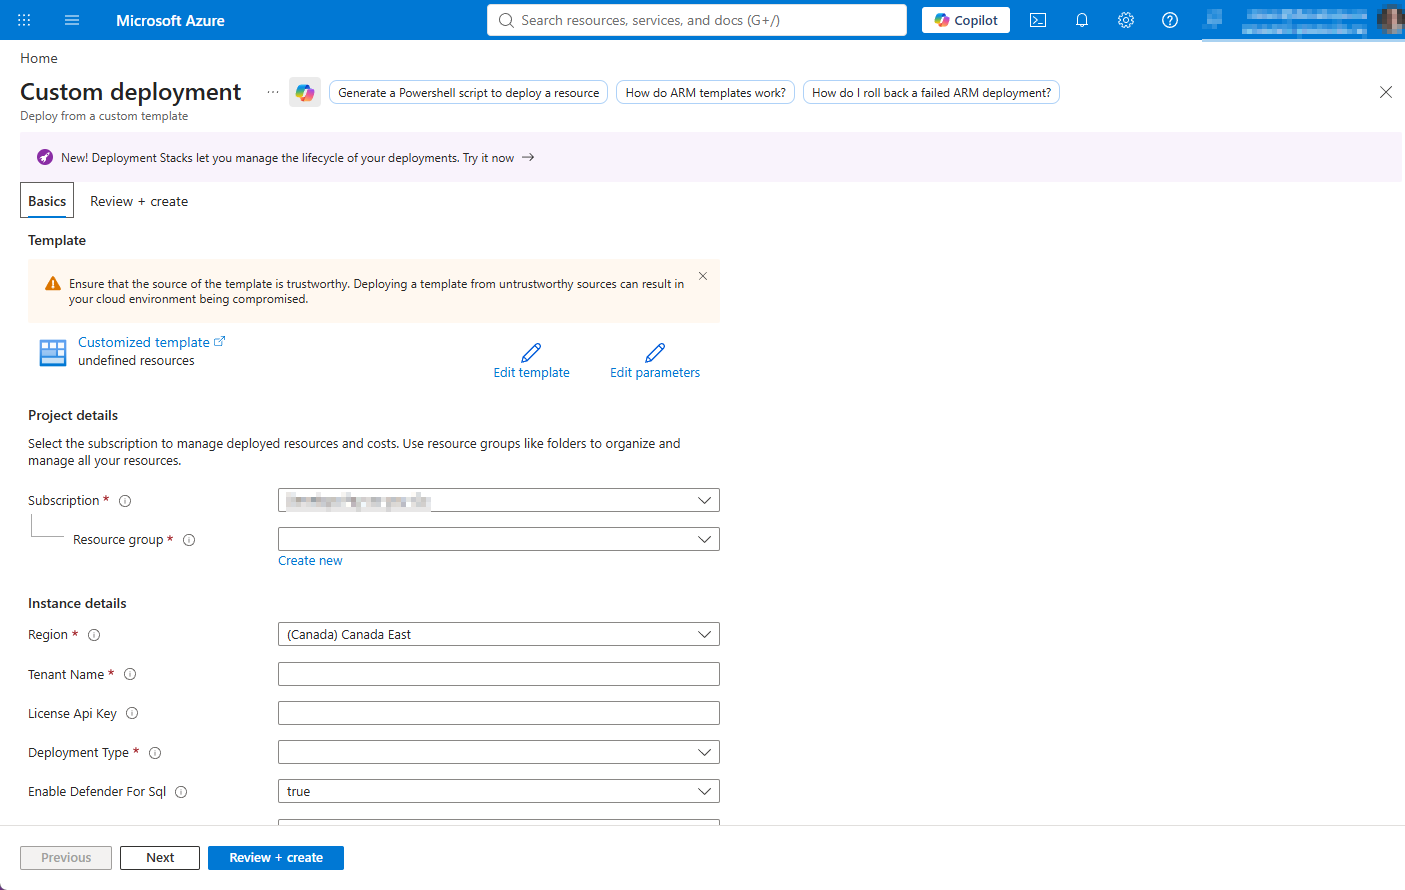Open the more options ellipsis by title
The height and width of the screenshot is (890, 1405).
pos(273,92)
